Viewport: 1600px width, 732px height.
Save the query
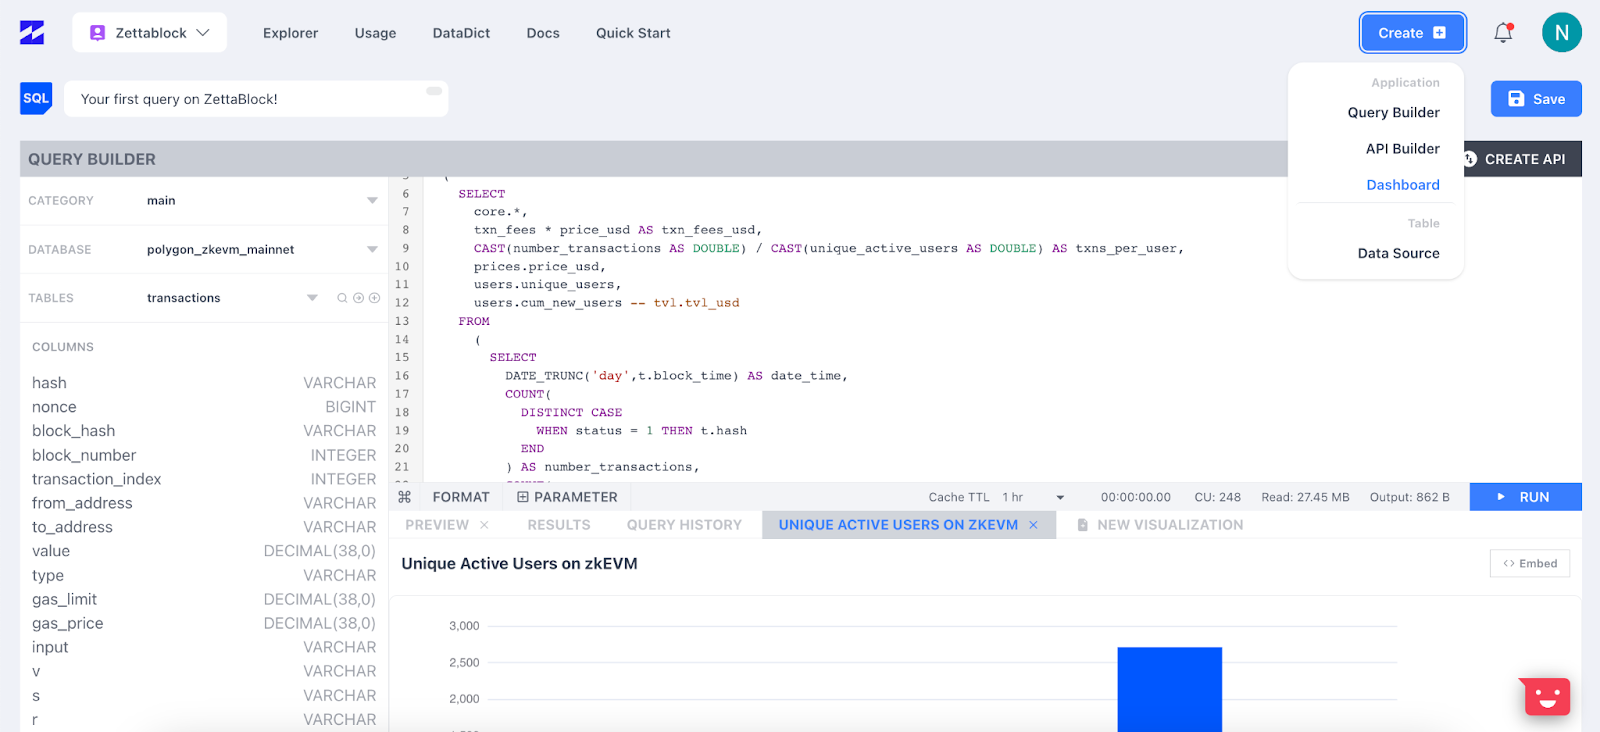click(x=1536, y=99)
